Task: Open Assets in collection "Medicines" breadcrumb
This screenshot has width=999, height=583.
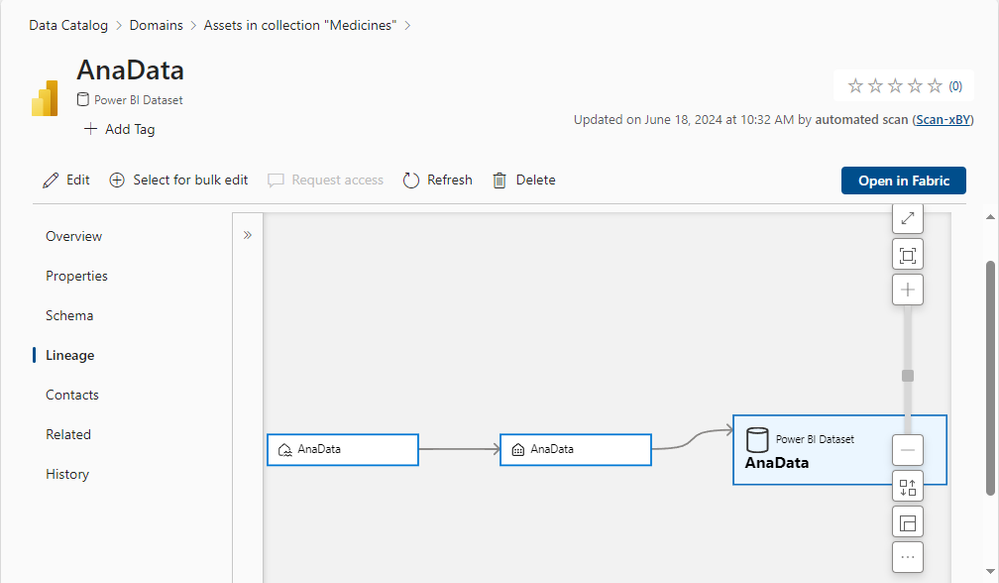Action: [300, 25]
